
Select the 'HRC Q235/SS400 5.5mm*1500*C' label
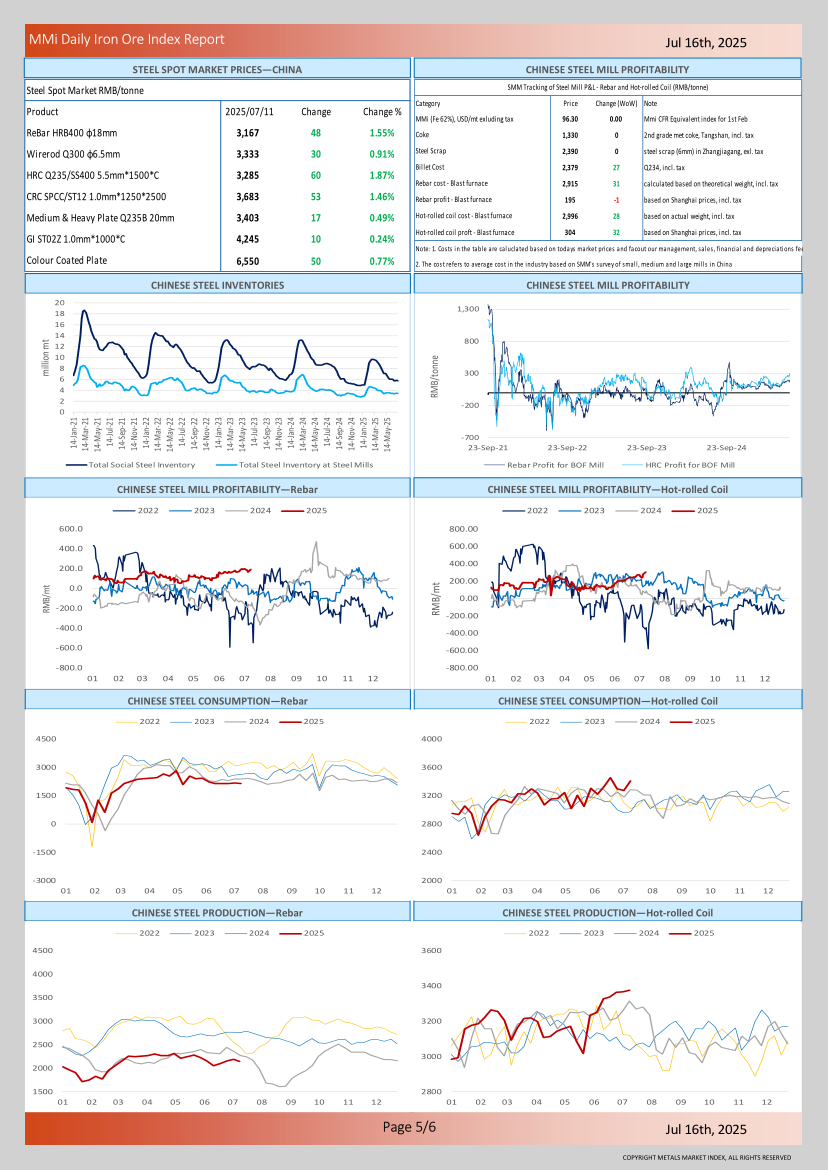click(x=92, y=175)
